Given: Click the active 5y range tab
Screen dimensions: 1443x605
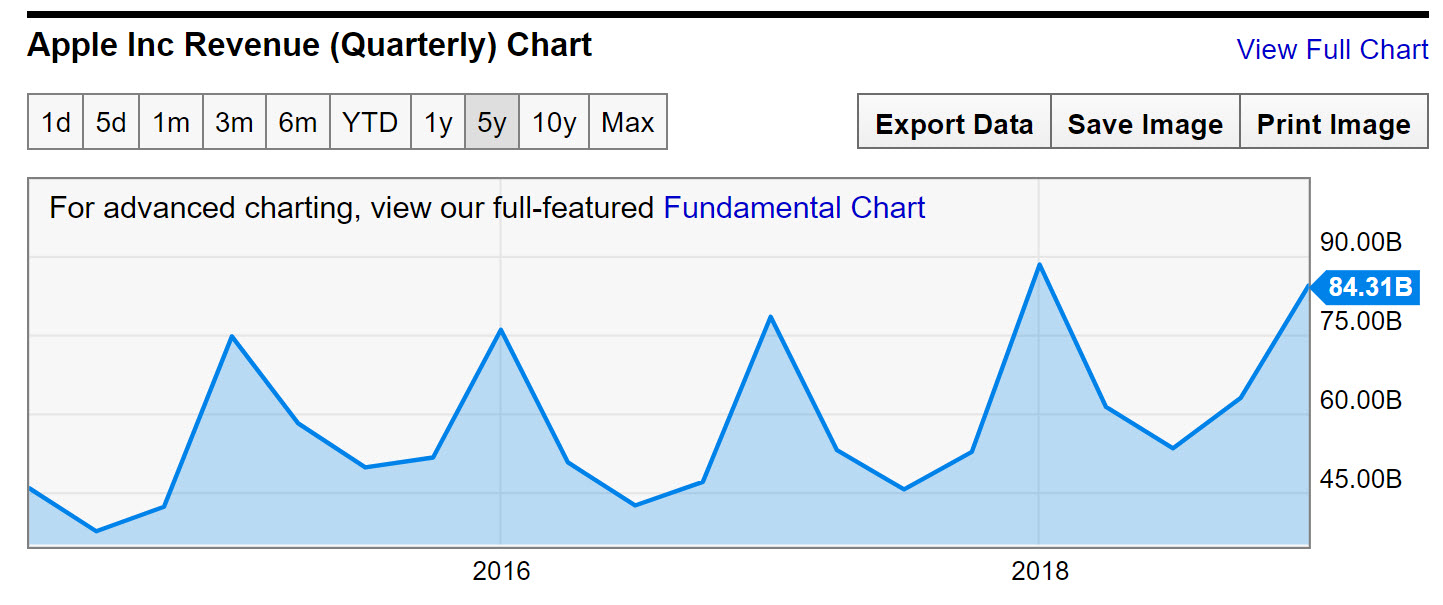Looking at the screenshot, I should click(x=492, y=123).
